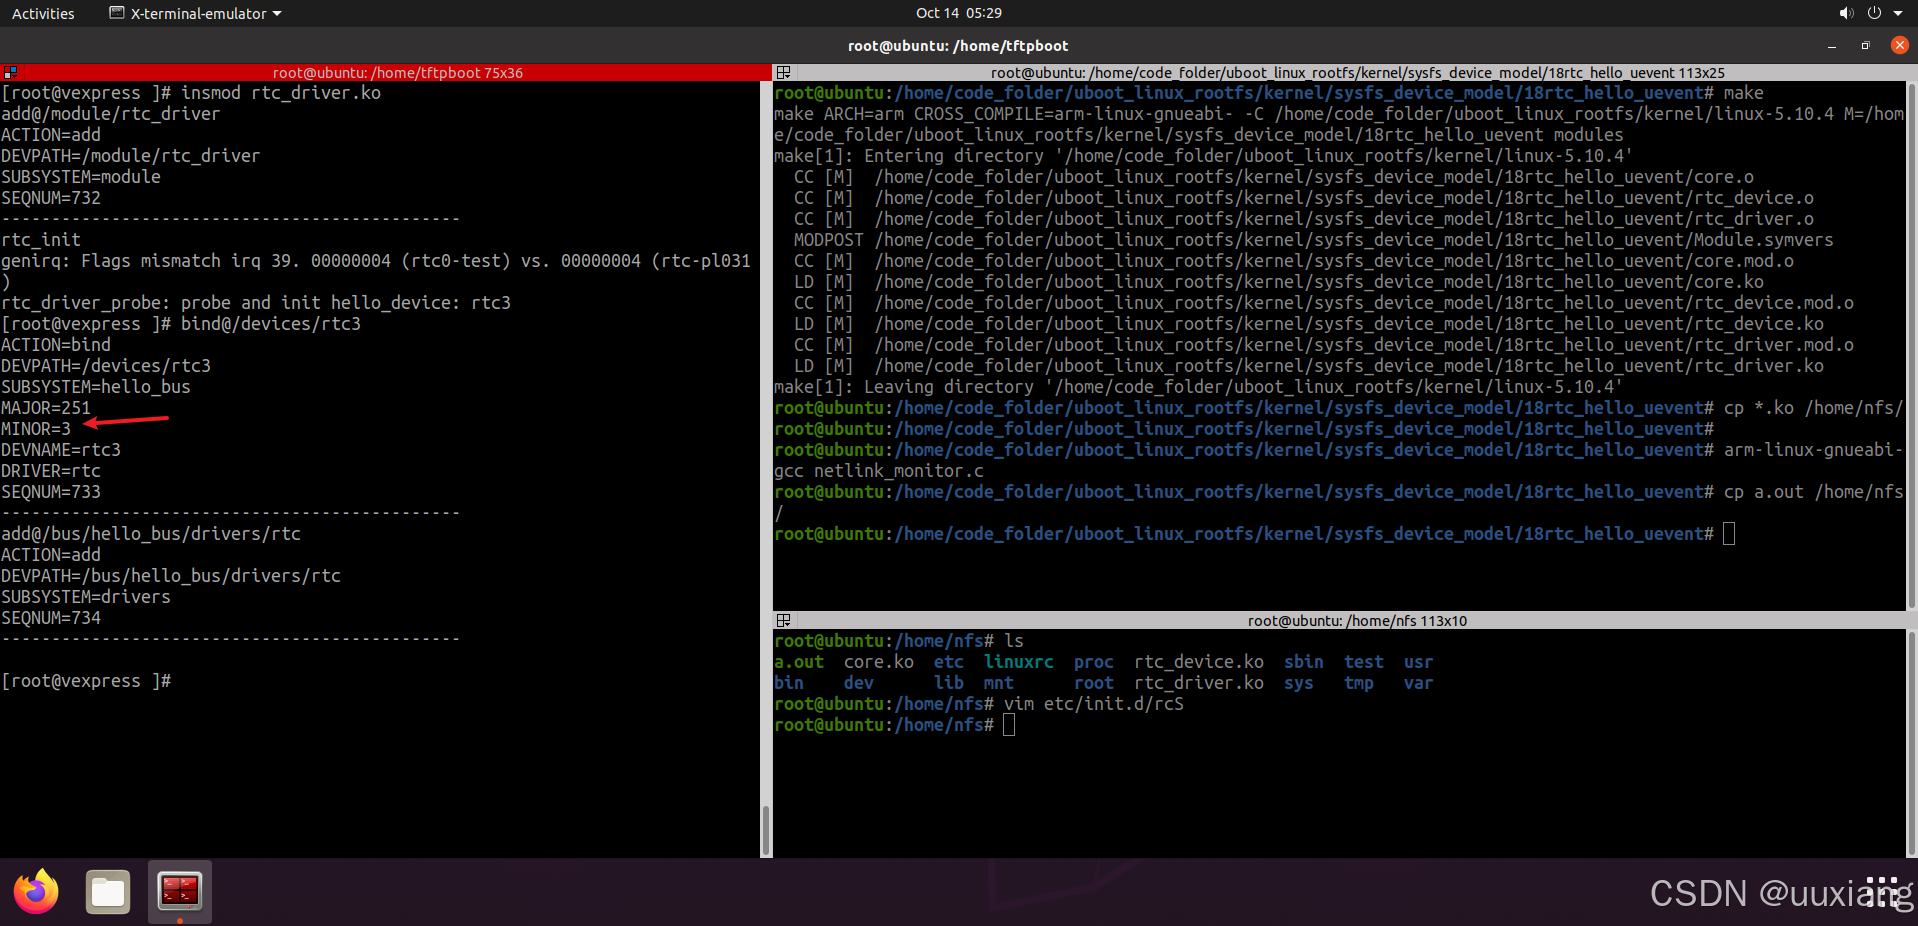Click 'sbin' directory in the ls output

[x=1304, y=662]
